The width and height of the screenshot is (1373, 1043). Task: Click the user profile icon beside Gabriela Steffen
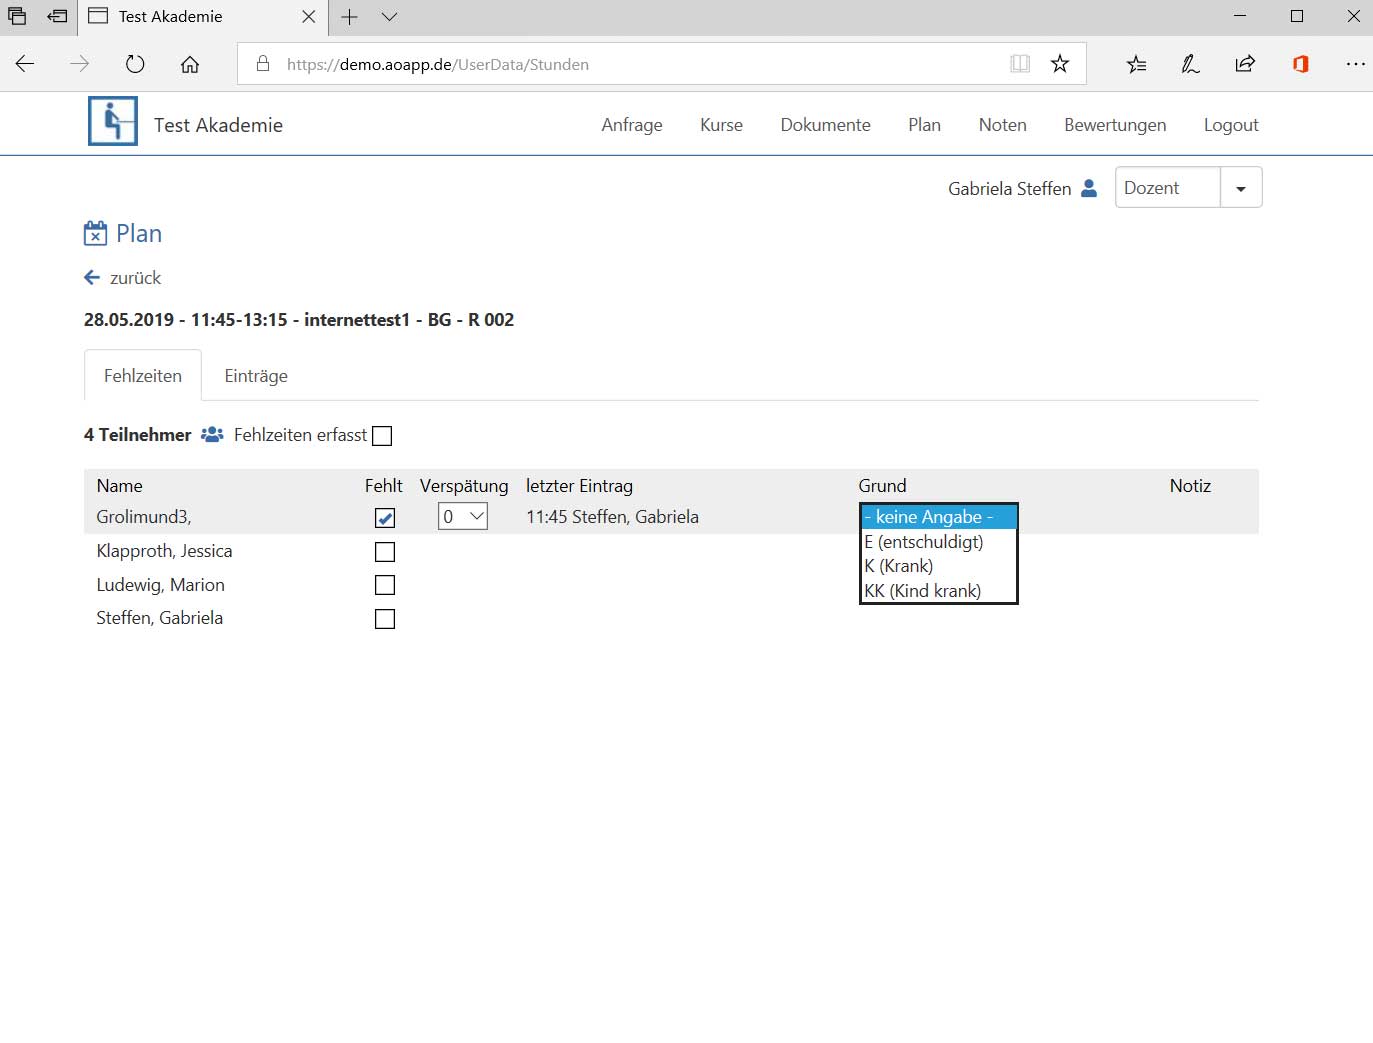pos(1089,188)
